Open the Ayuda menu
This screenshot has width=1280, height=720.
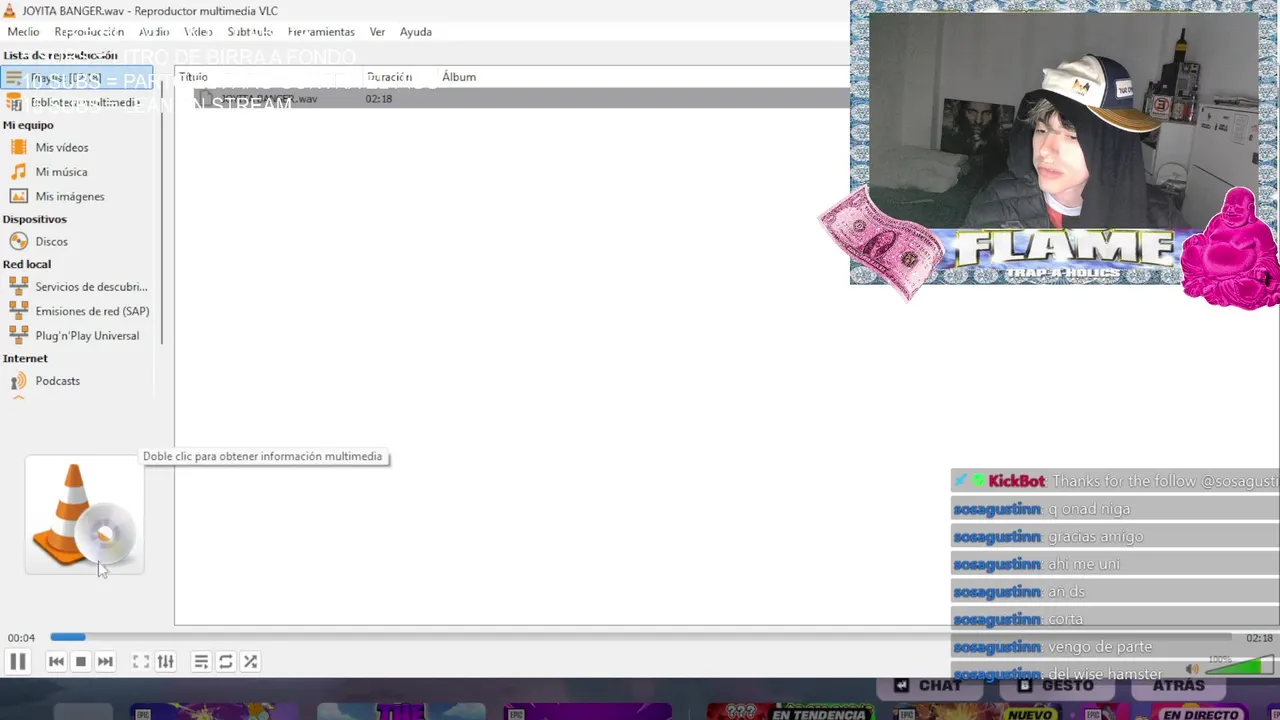click(416, 32)
